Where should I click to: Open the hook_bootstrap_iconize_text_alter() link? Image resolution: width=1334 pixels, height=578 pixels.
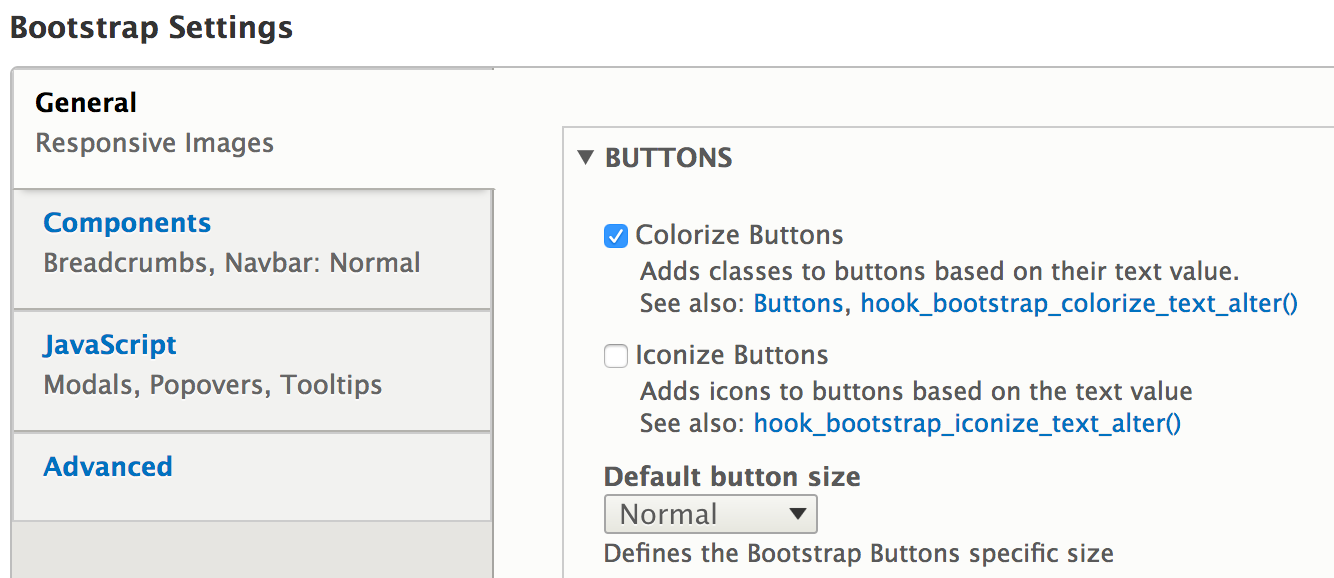967,423
